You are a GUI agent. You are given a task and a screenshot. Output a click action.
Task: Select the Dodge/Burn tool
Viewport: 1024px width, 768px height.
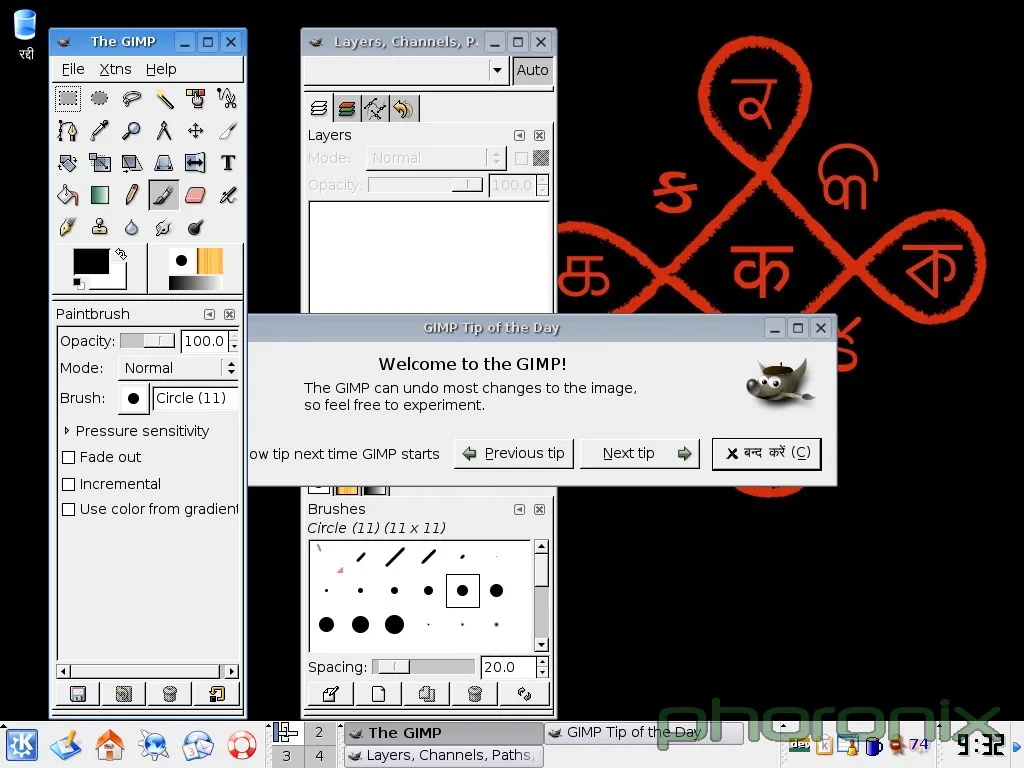coord(195,227)
